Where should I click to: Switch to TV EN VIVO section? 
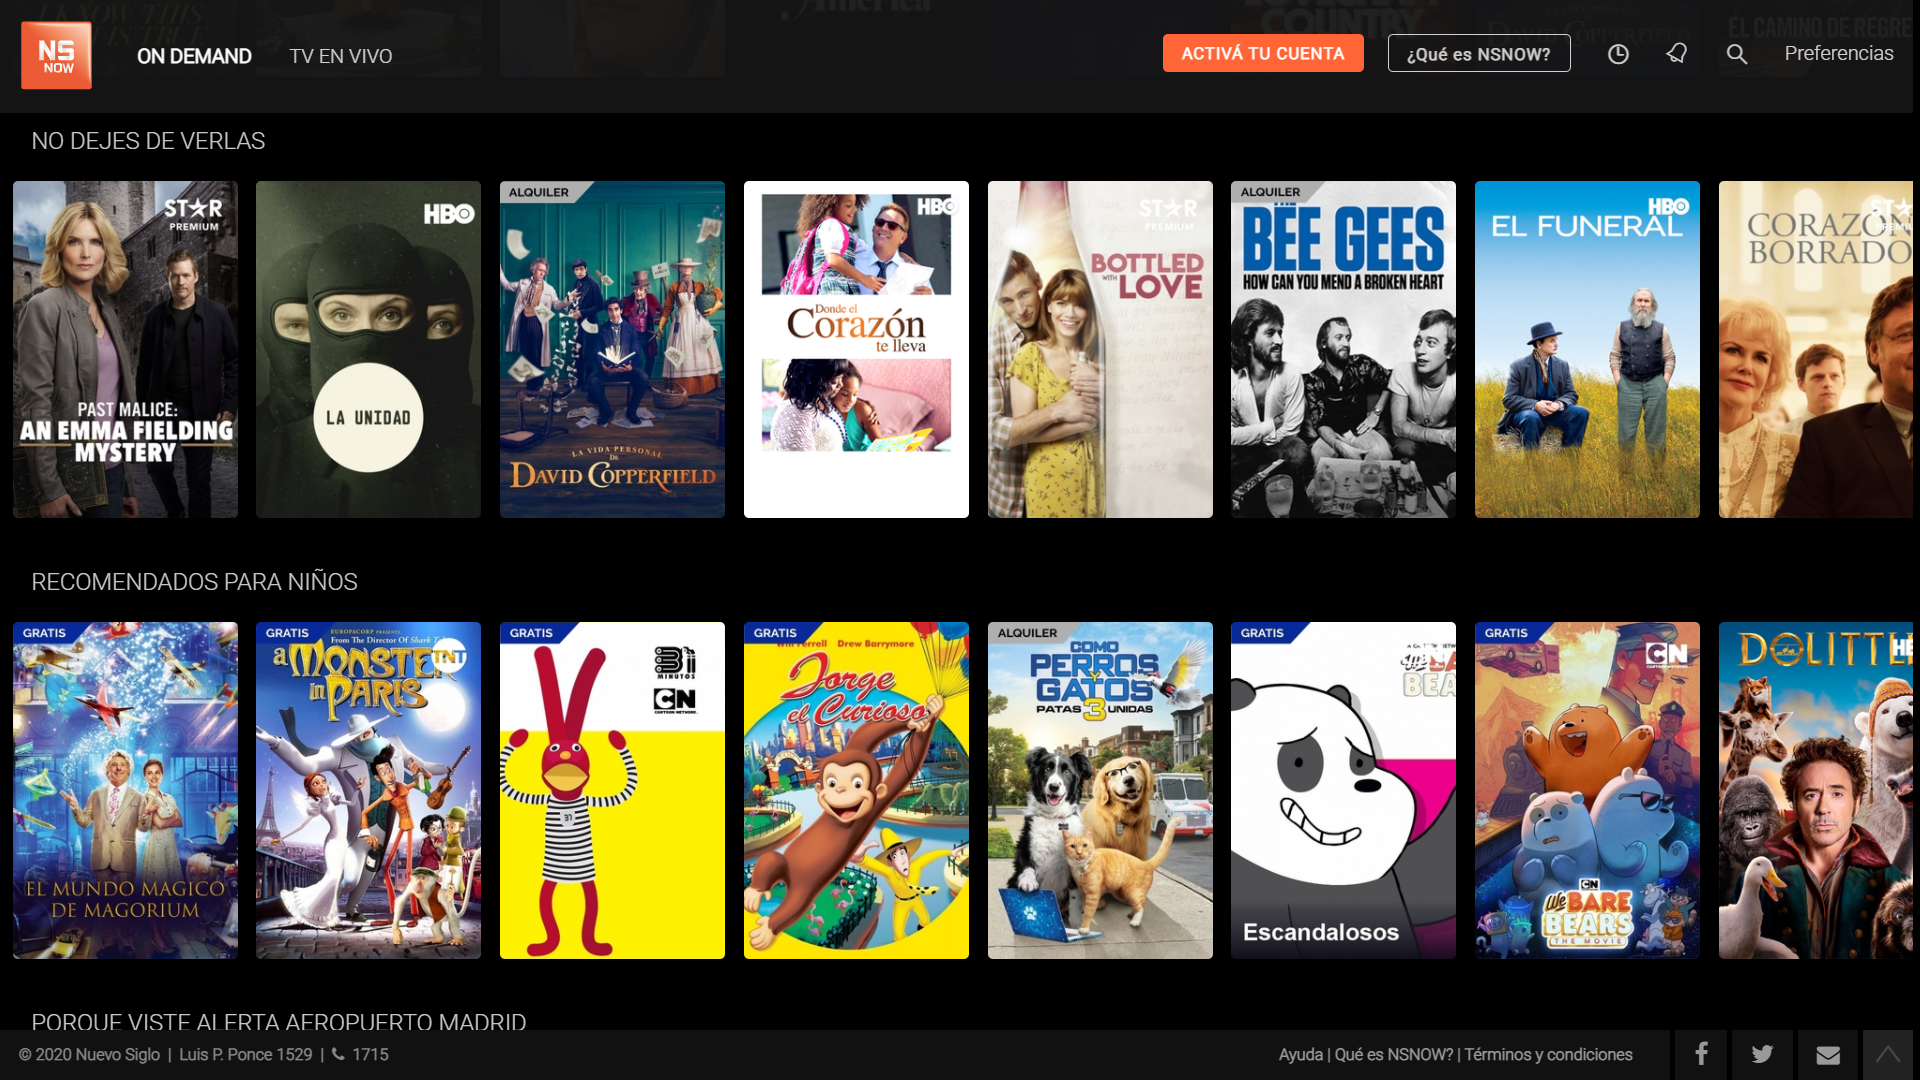341,56
